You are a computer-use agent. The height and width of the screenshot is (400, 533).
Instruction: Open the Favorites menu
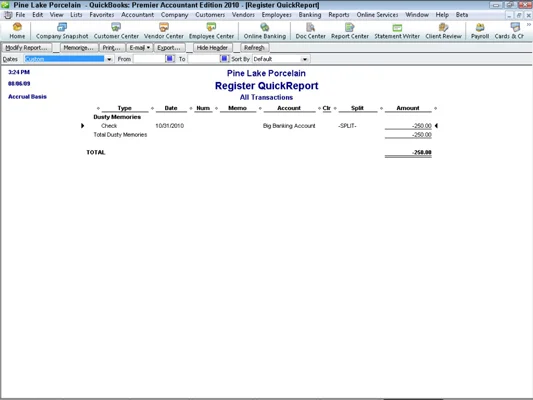102,15
